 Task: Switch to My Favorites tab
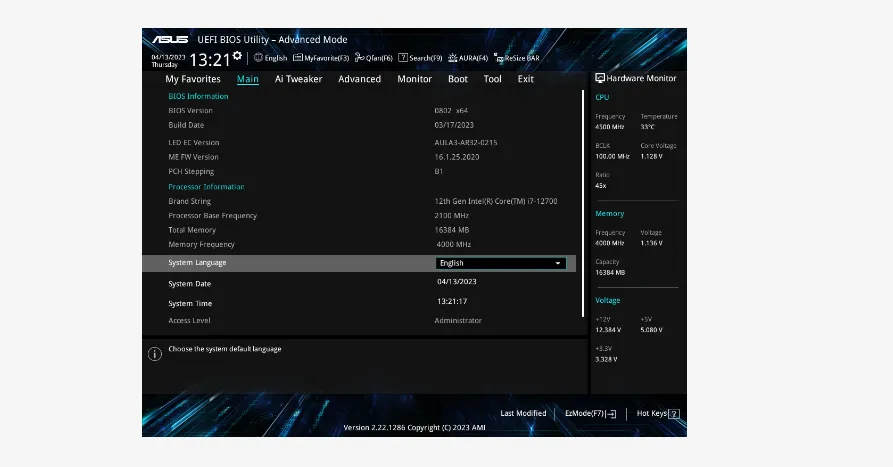pos(192,79)
